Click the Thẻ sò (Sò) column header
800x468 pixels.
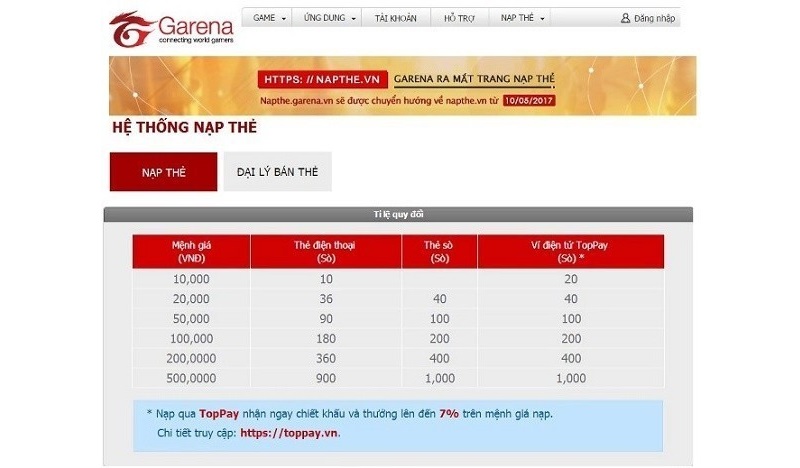point(439,252)
